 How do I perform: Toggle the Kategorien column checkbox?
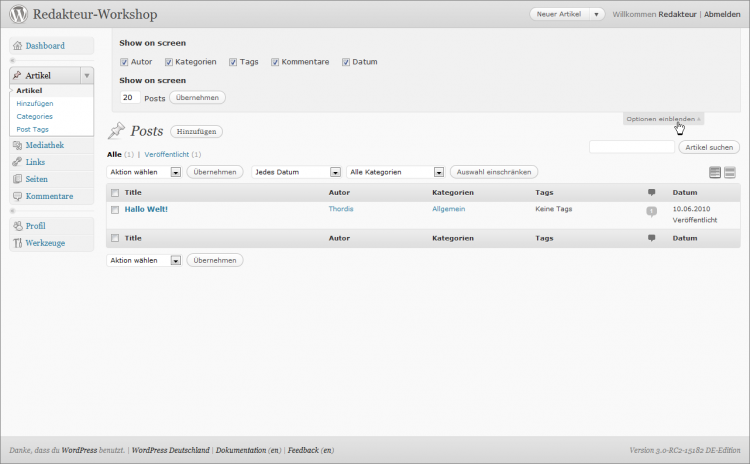[182, 62]
